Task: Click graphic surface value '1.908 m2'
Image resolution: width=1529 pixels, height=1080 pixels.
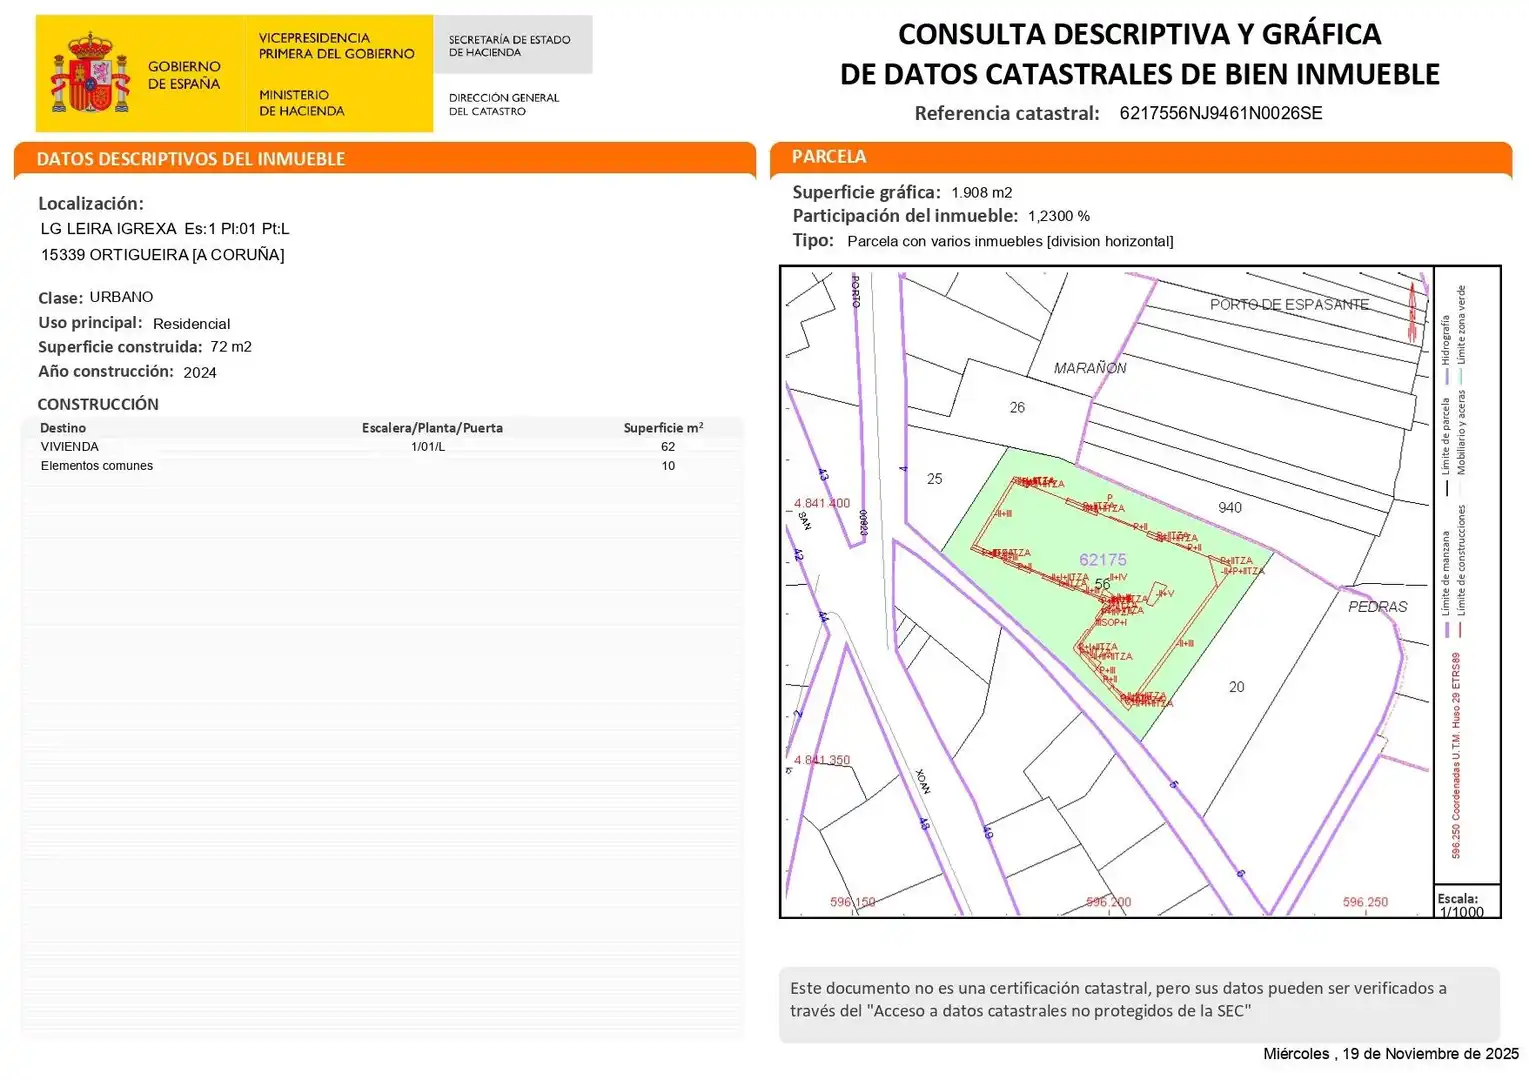Action: tap(981, 193)
